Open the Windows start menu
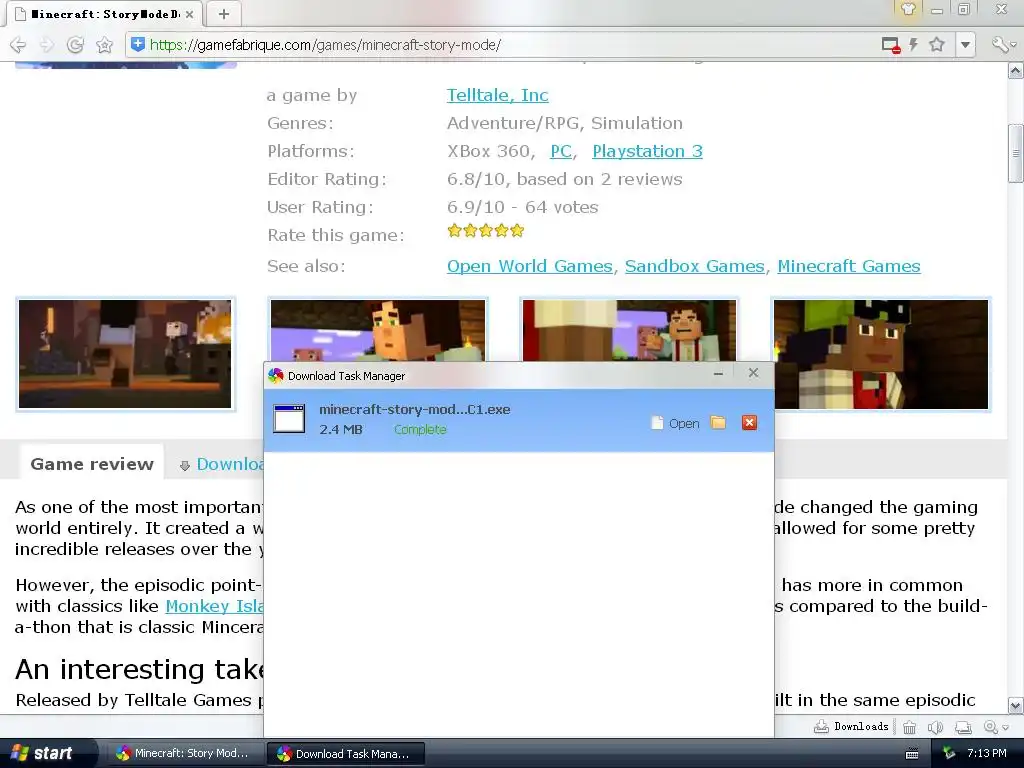The height and width of the screenshot is (768, 1024). 47,753
